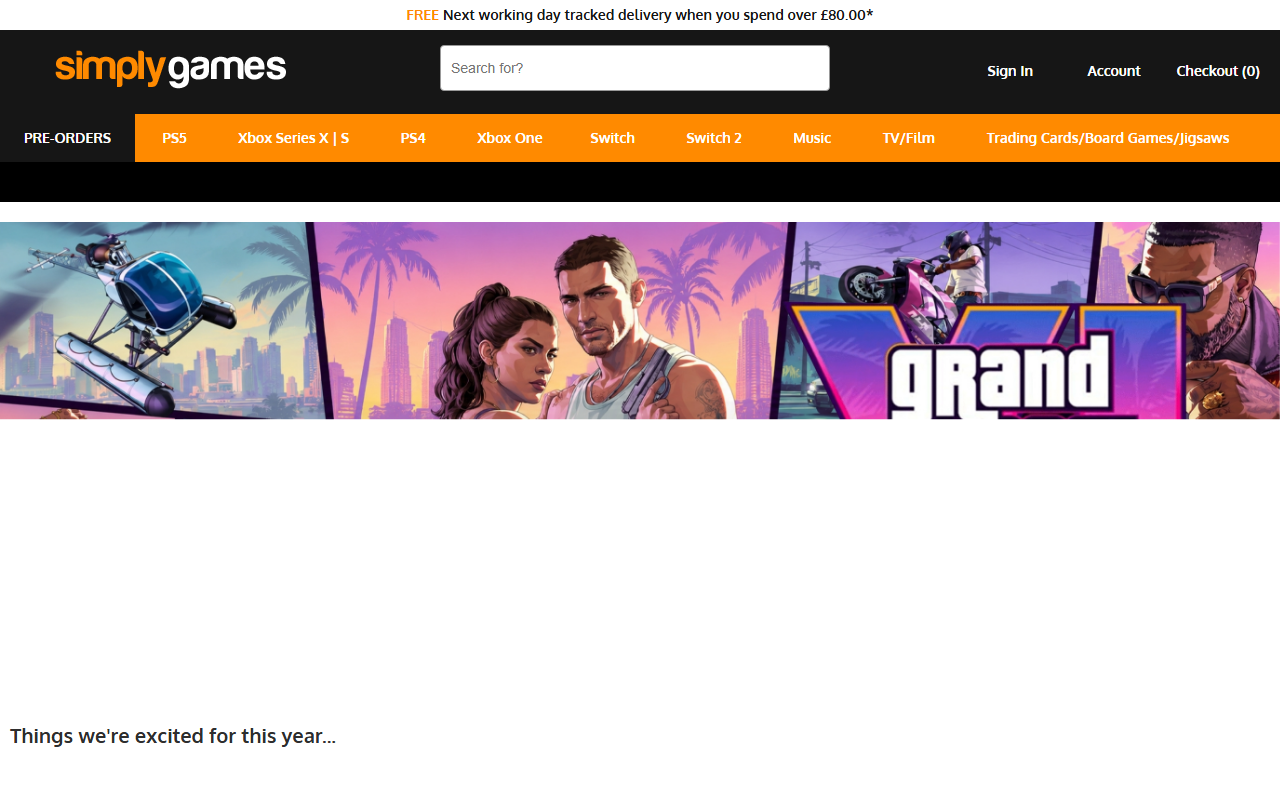Click 'Things we're excited for this year...' heading
The height and width of the screenshot is (800, 1280).
pos(173,736)
